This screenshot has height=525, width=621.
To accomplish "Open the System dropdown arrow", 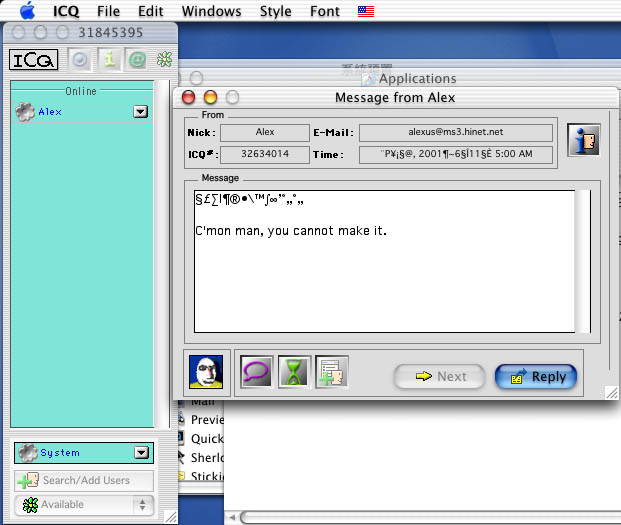I will coord(141,453).
